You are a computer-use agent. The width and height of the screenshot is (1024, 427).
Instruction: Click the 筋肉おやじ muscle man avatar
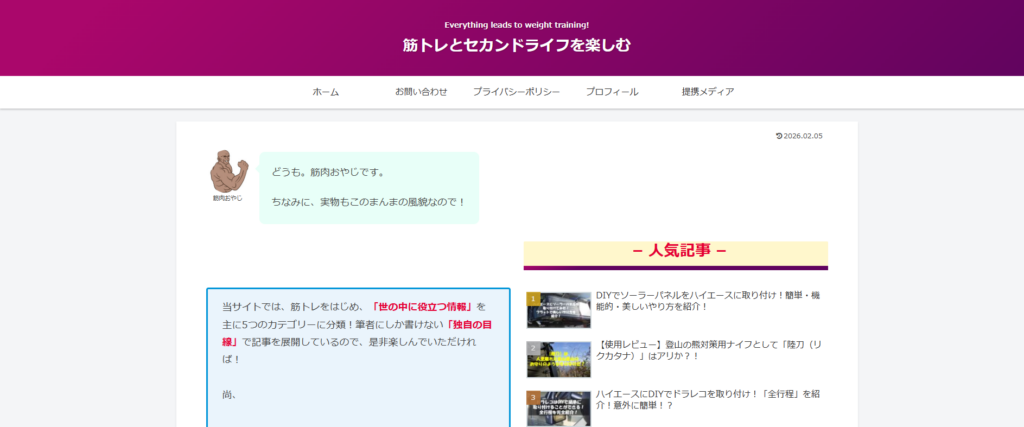[x=227, y=171]
